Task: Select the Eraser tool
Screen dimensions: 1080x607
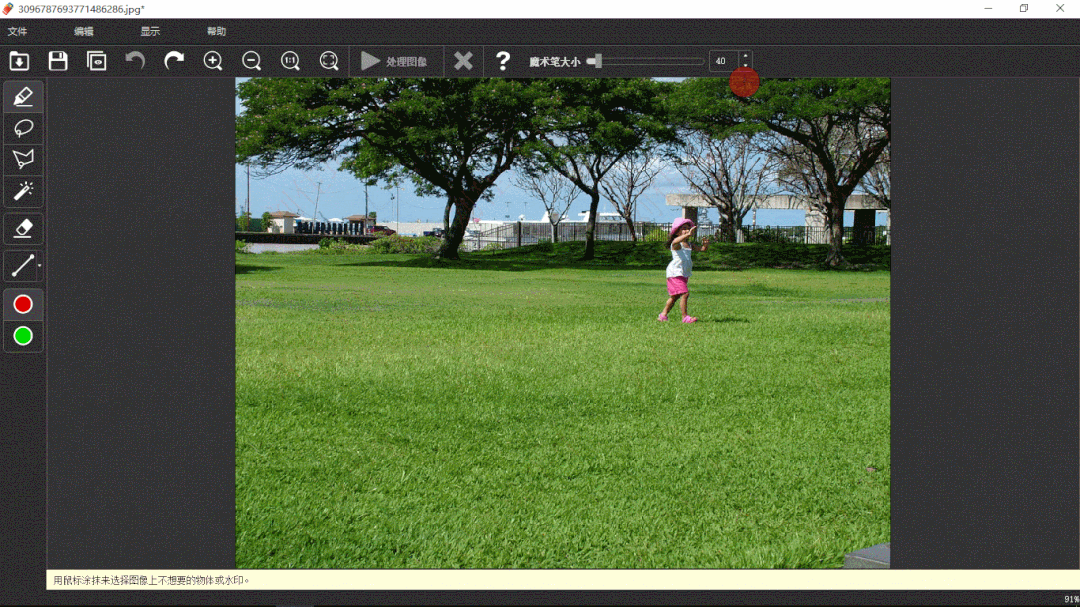Action: pyautogui.click(x=23, y=228)
